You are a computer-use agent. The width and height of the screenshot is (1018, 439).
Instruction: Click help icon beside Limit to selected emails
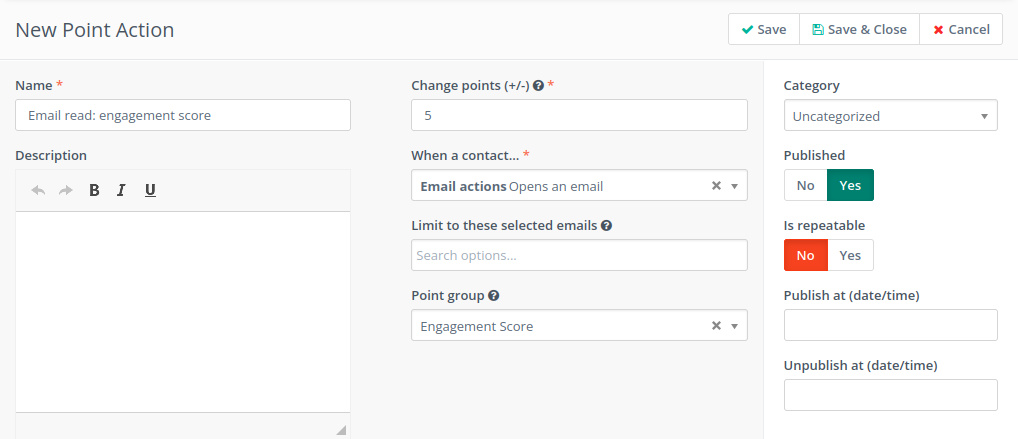pos(607,226)
